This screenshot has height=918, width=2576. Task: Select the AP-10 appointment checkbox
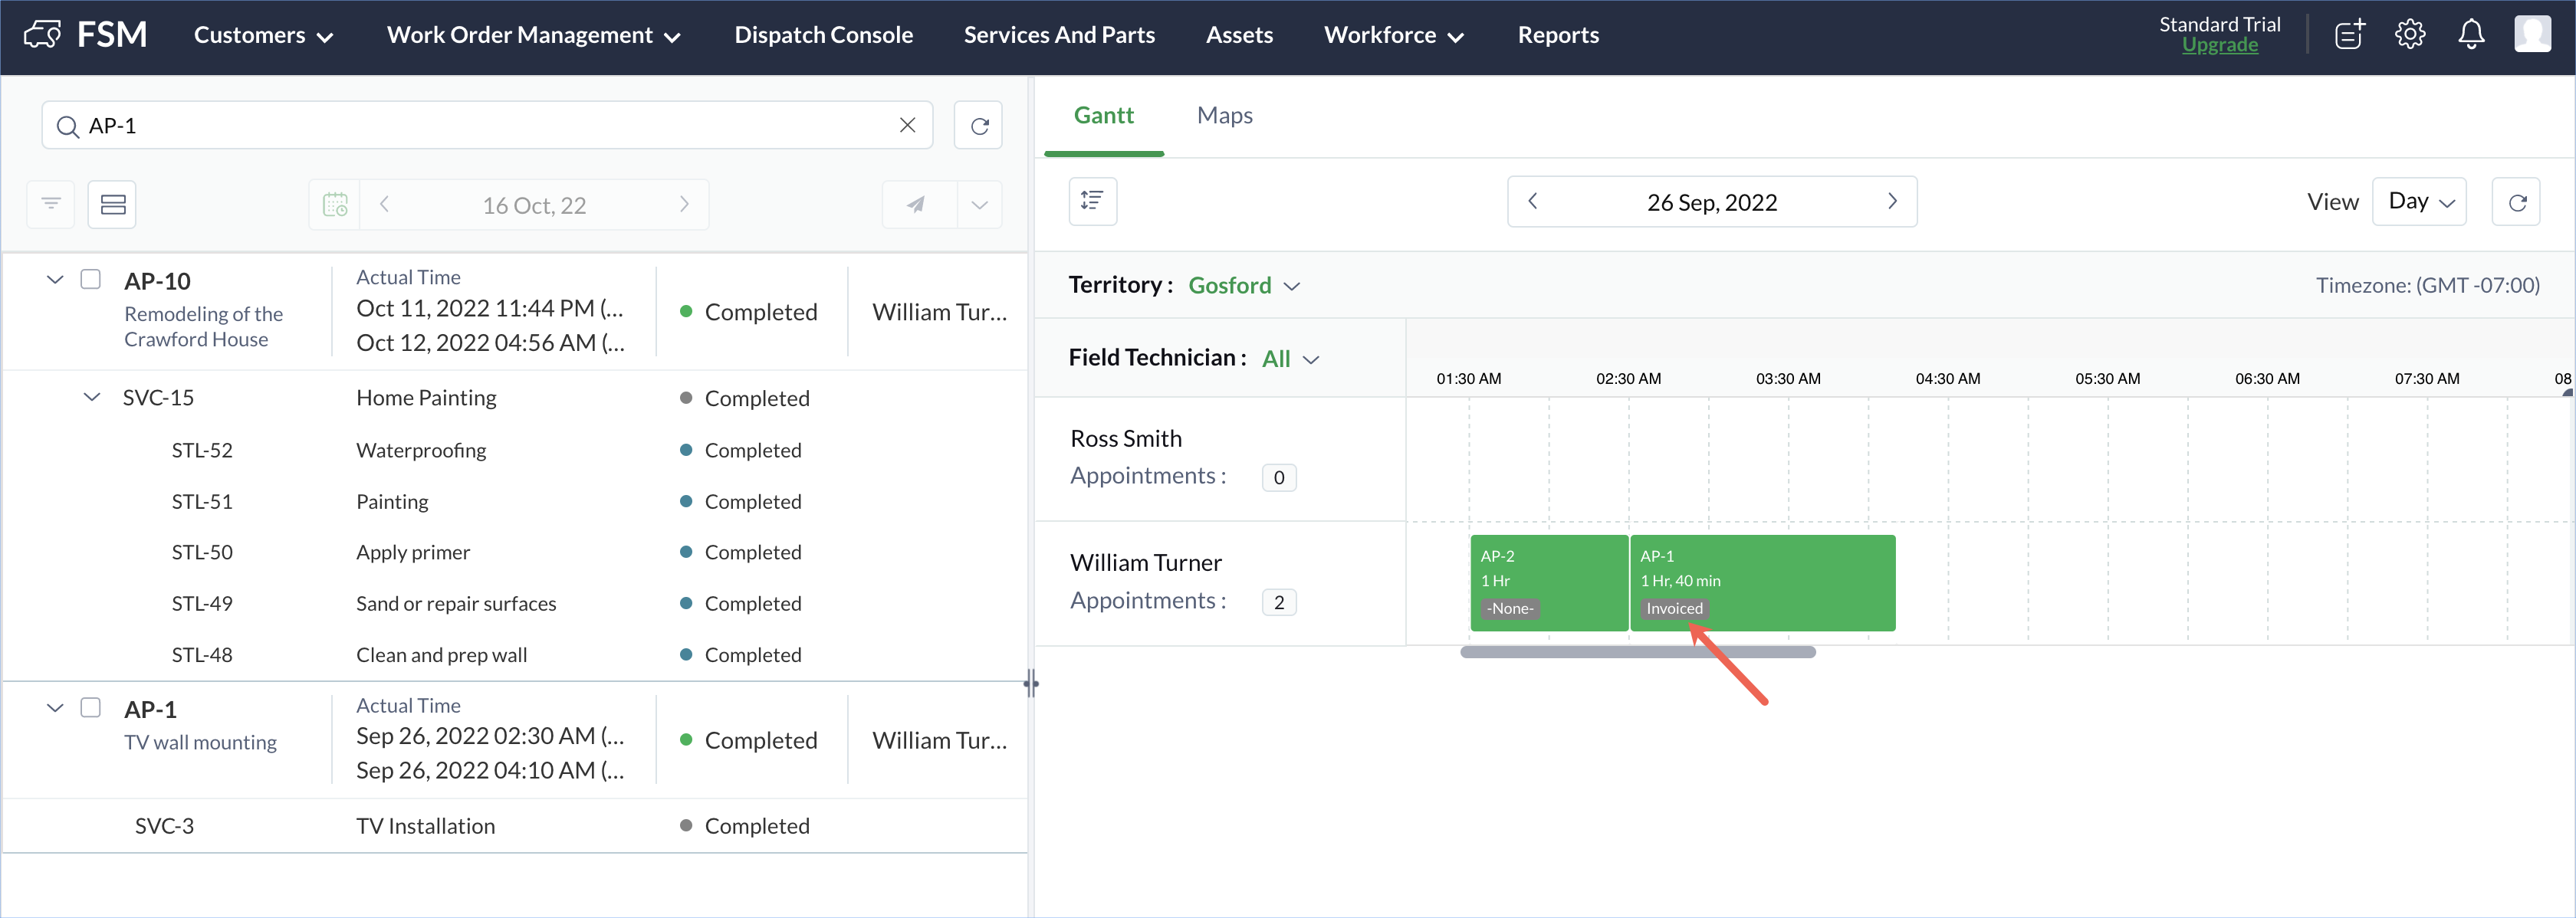click(91, 279)
